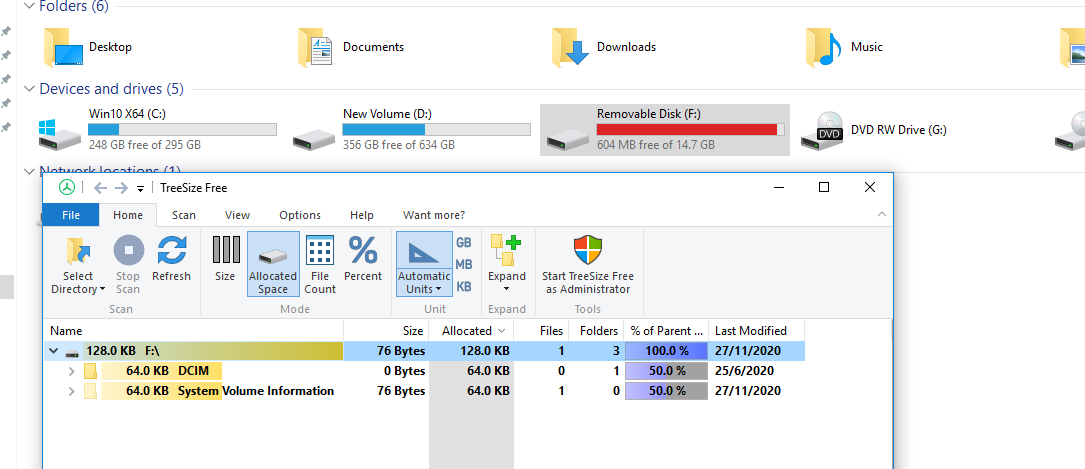Switch to Size mode
Screen dimensions: 1085x469
click(x=225, y=259)
